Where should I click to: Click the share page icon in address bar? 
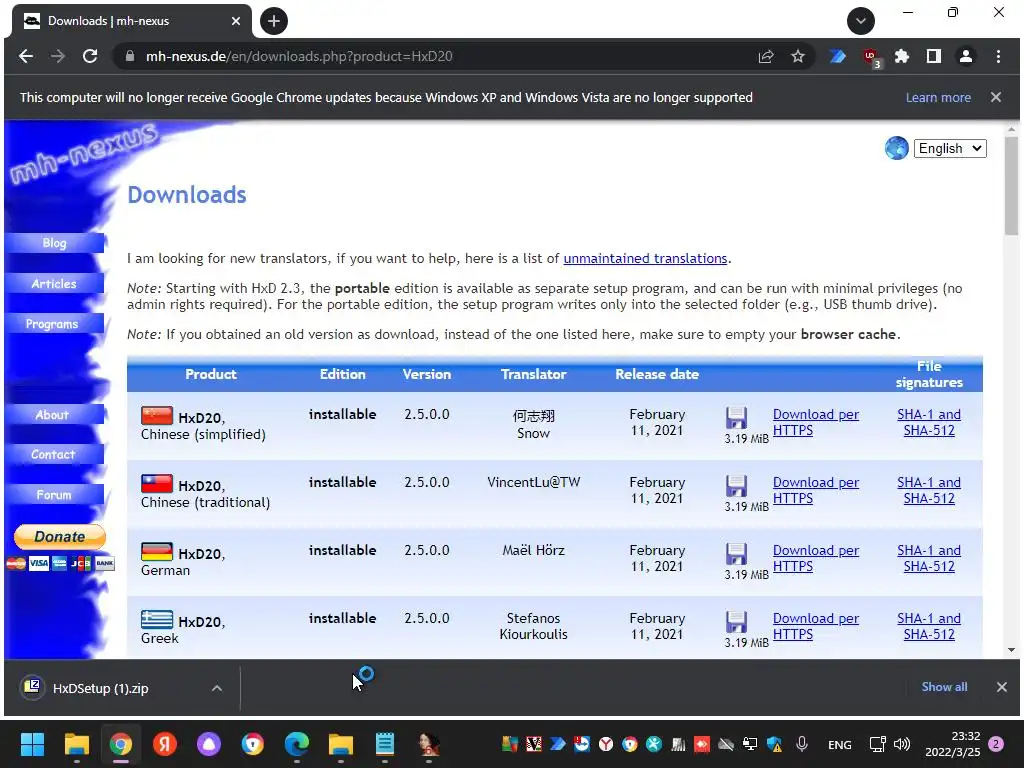click(766, 56)
